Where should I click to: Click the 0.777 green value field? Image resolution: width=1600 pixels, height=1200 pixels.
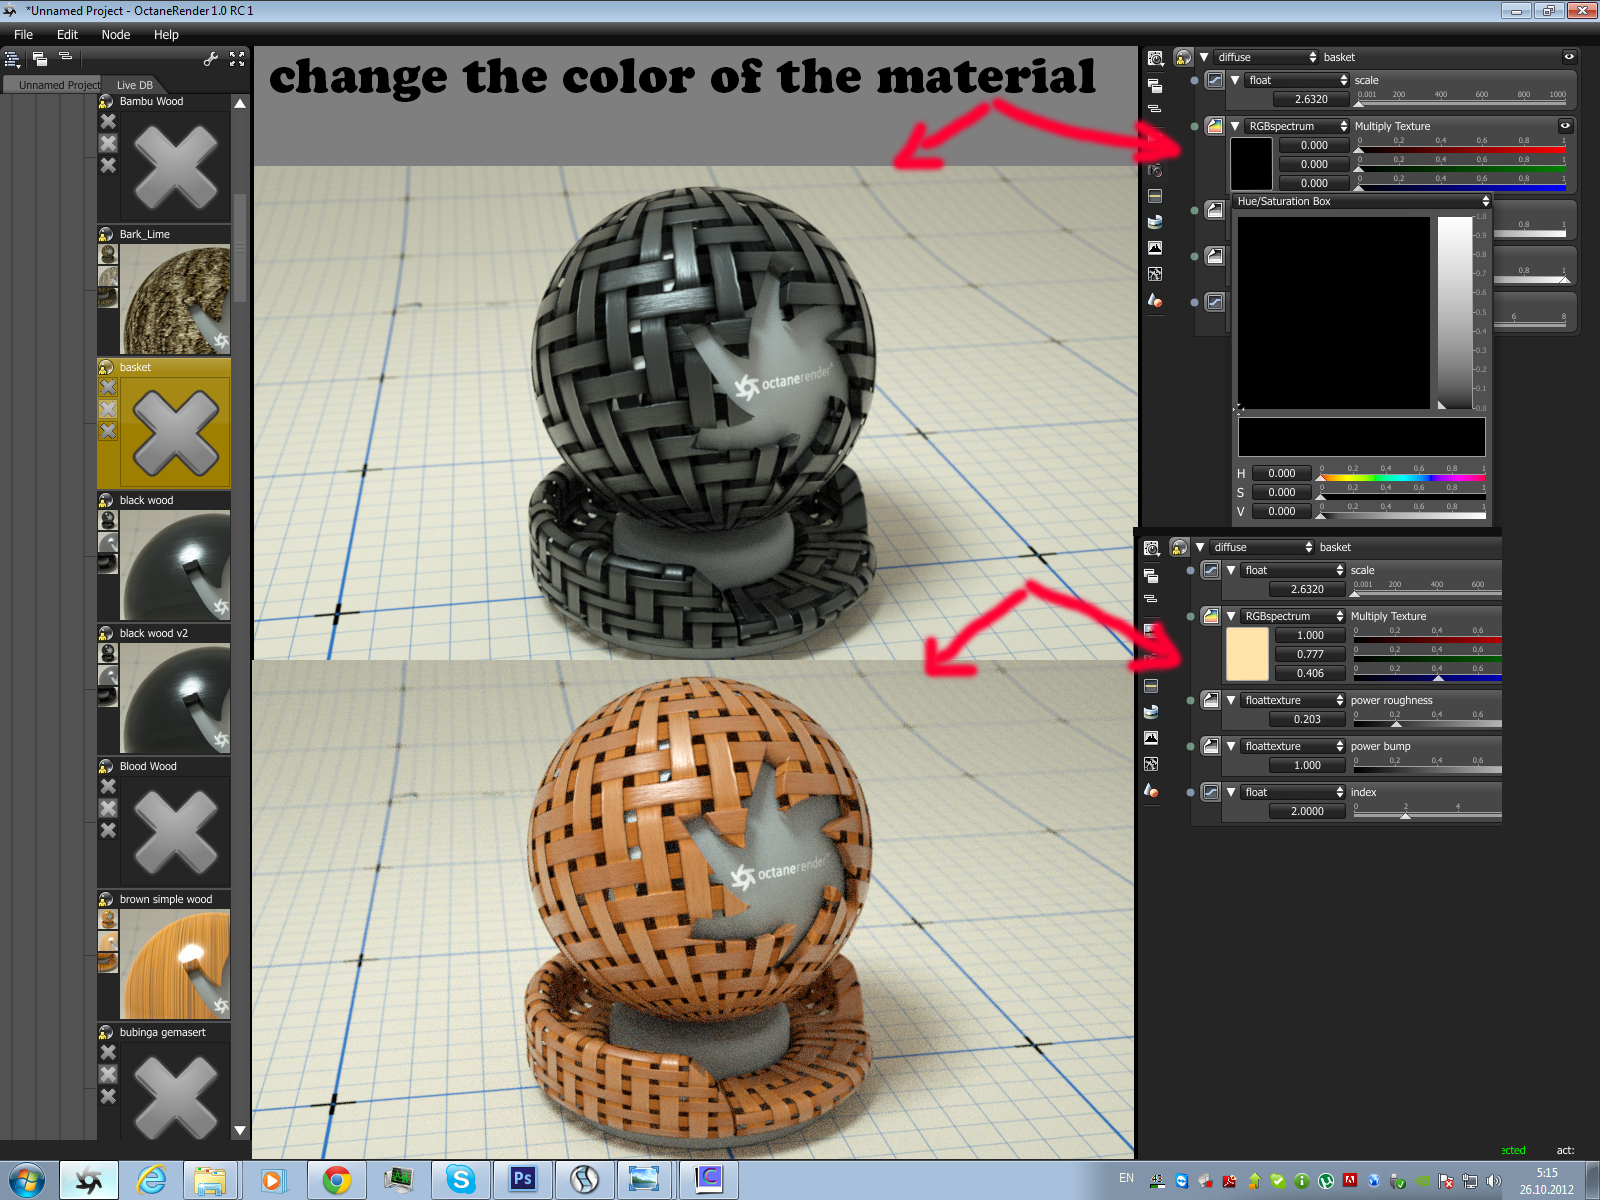(1310, 654)
